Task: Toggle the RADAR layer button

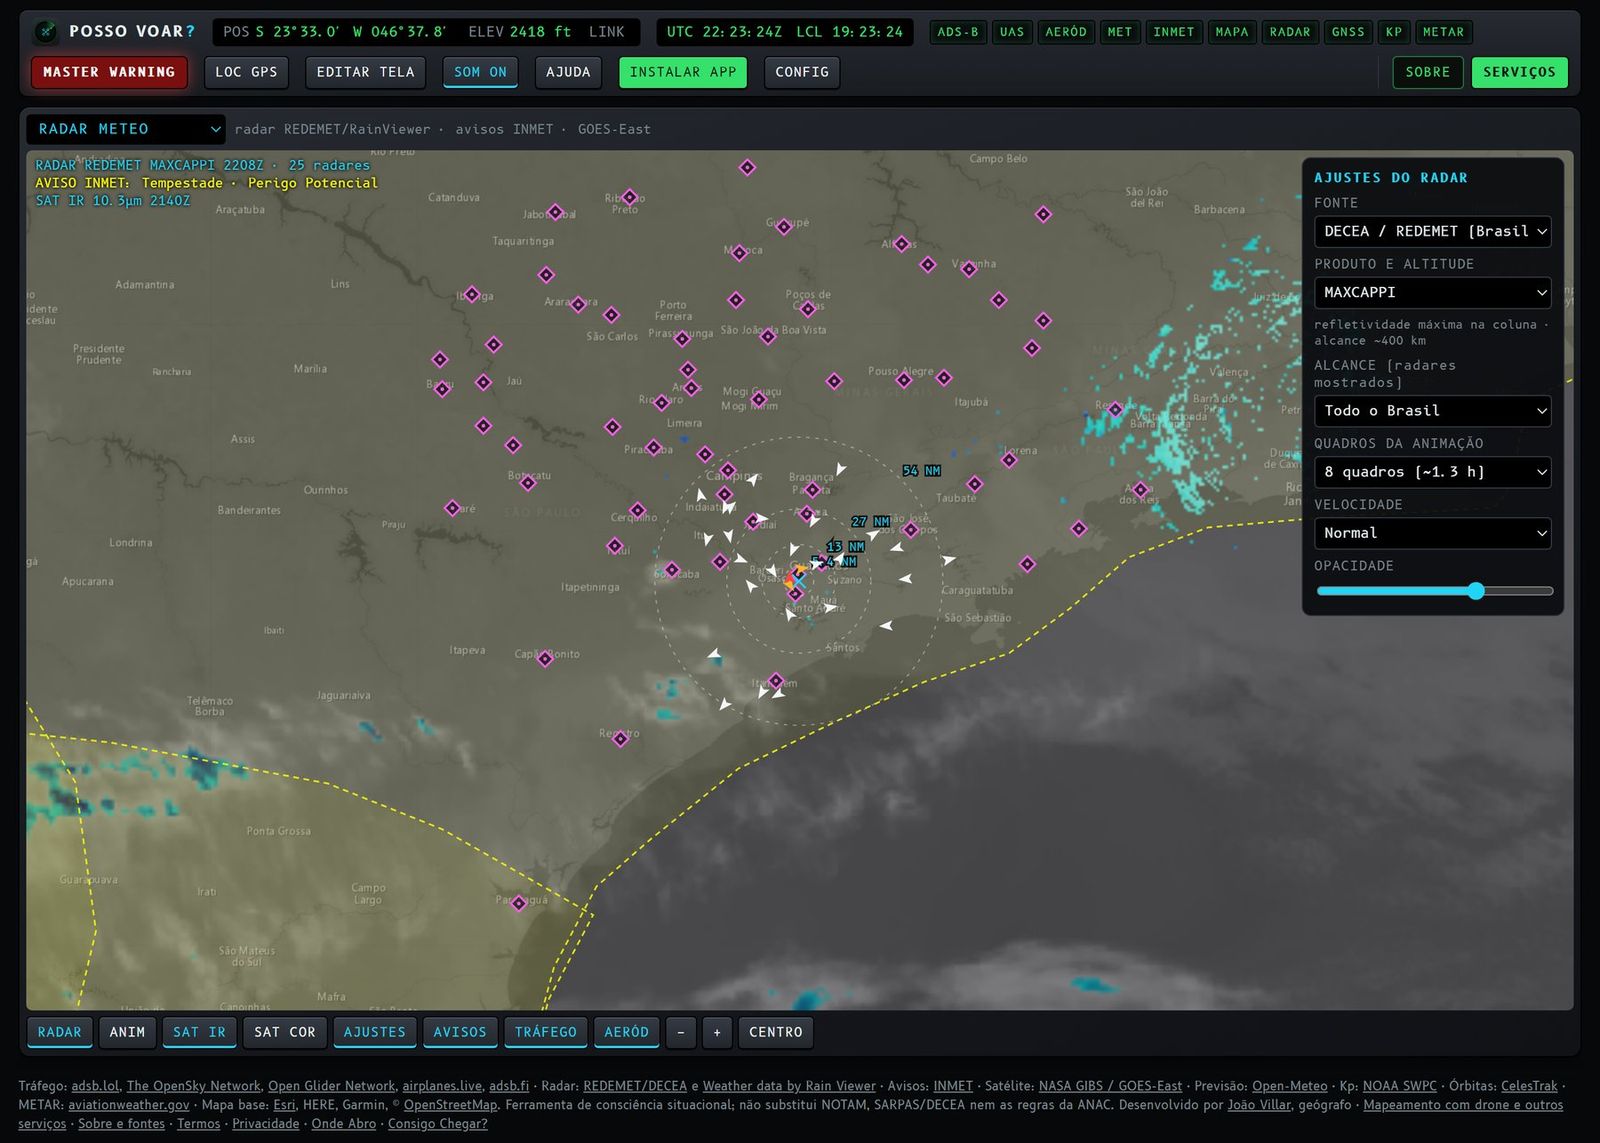Action: point(60,1032)
